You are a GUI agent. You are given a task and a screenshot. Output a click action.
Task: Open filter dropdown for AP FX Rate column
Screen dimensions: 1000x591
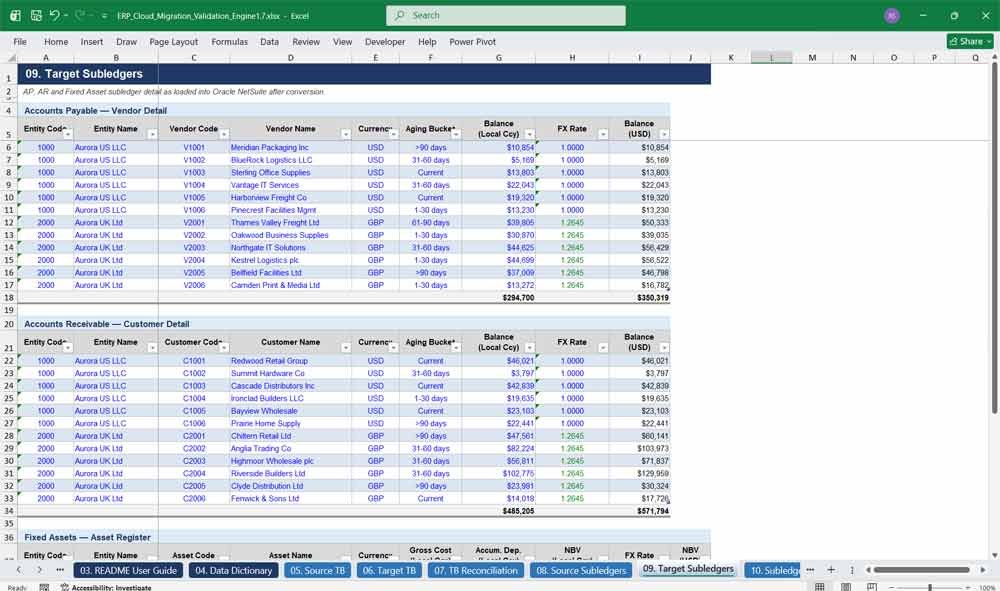tap(603, 135)
